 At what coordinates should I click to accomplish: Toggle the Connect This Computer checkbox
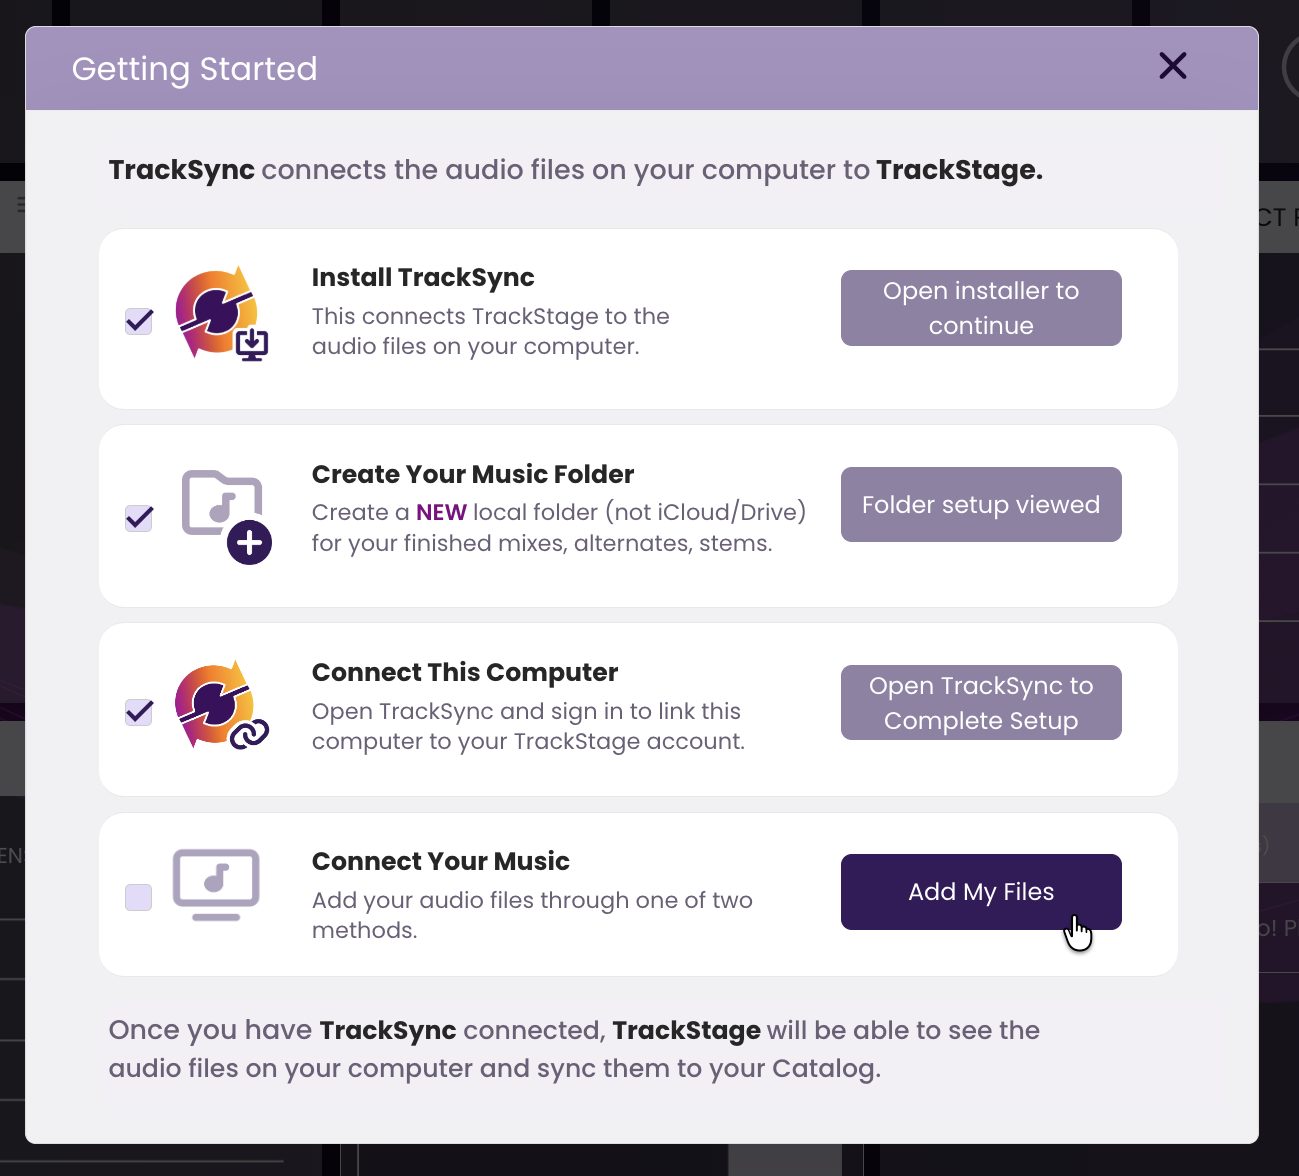(x=139, y=711)
